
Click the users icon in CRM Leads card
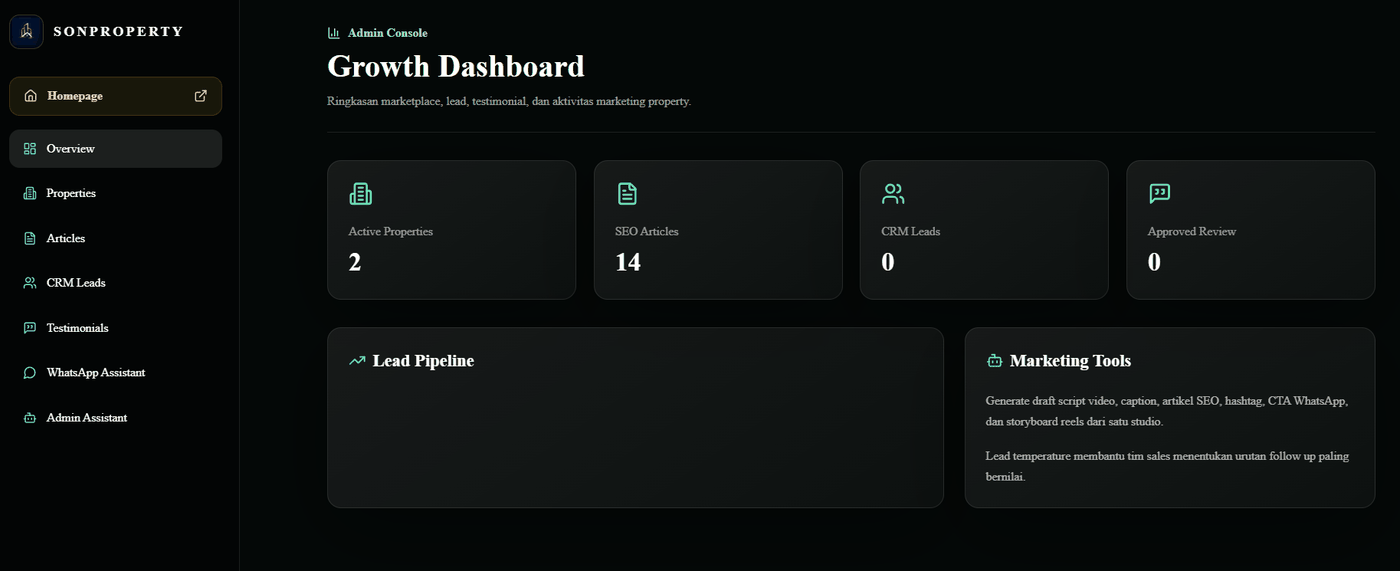pos(893,194)
